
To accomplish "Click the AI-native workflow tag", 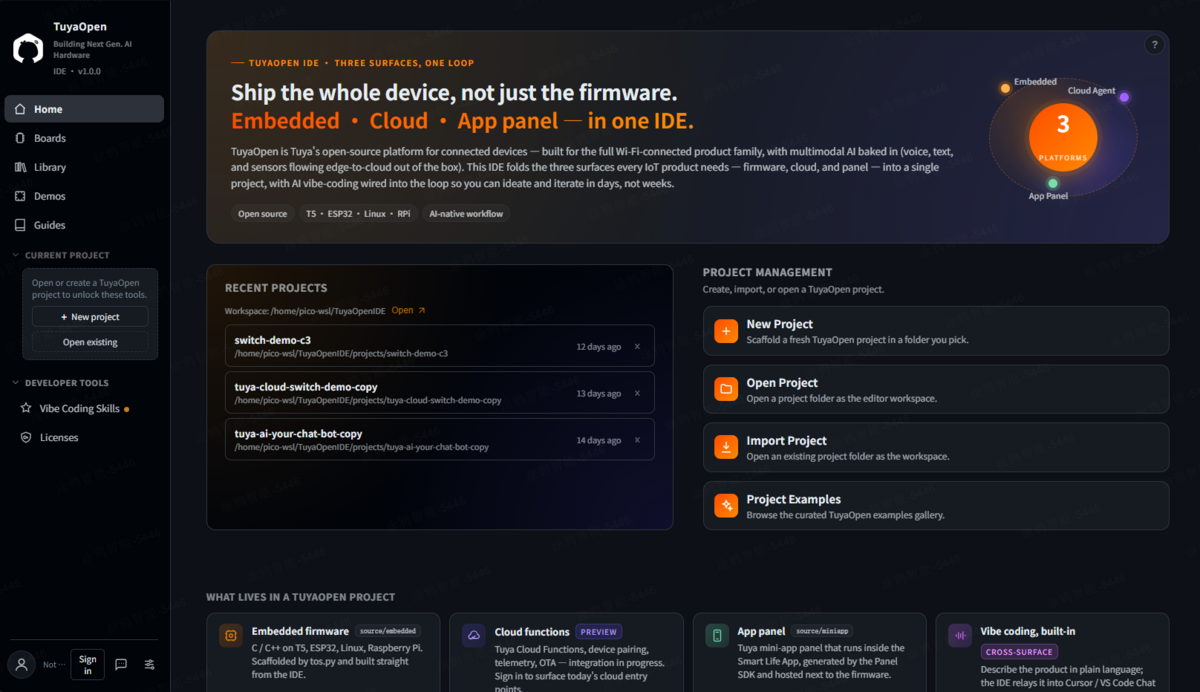I will coord(466,214).
